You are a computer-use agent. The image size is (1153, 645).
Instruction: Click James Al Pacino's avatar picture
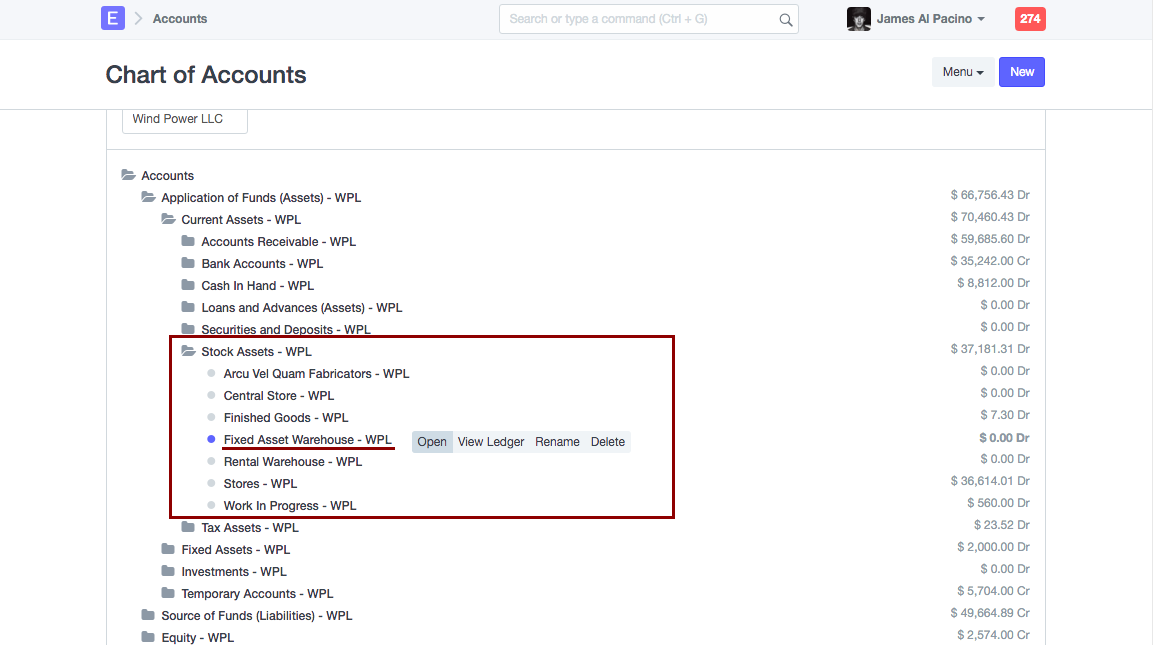point(858,19)
